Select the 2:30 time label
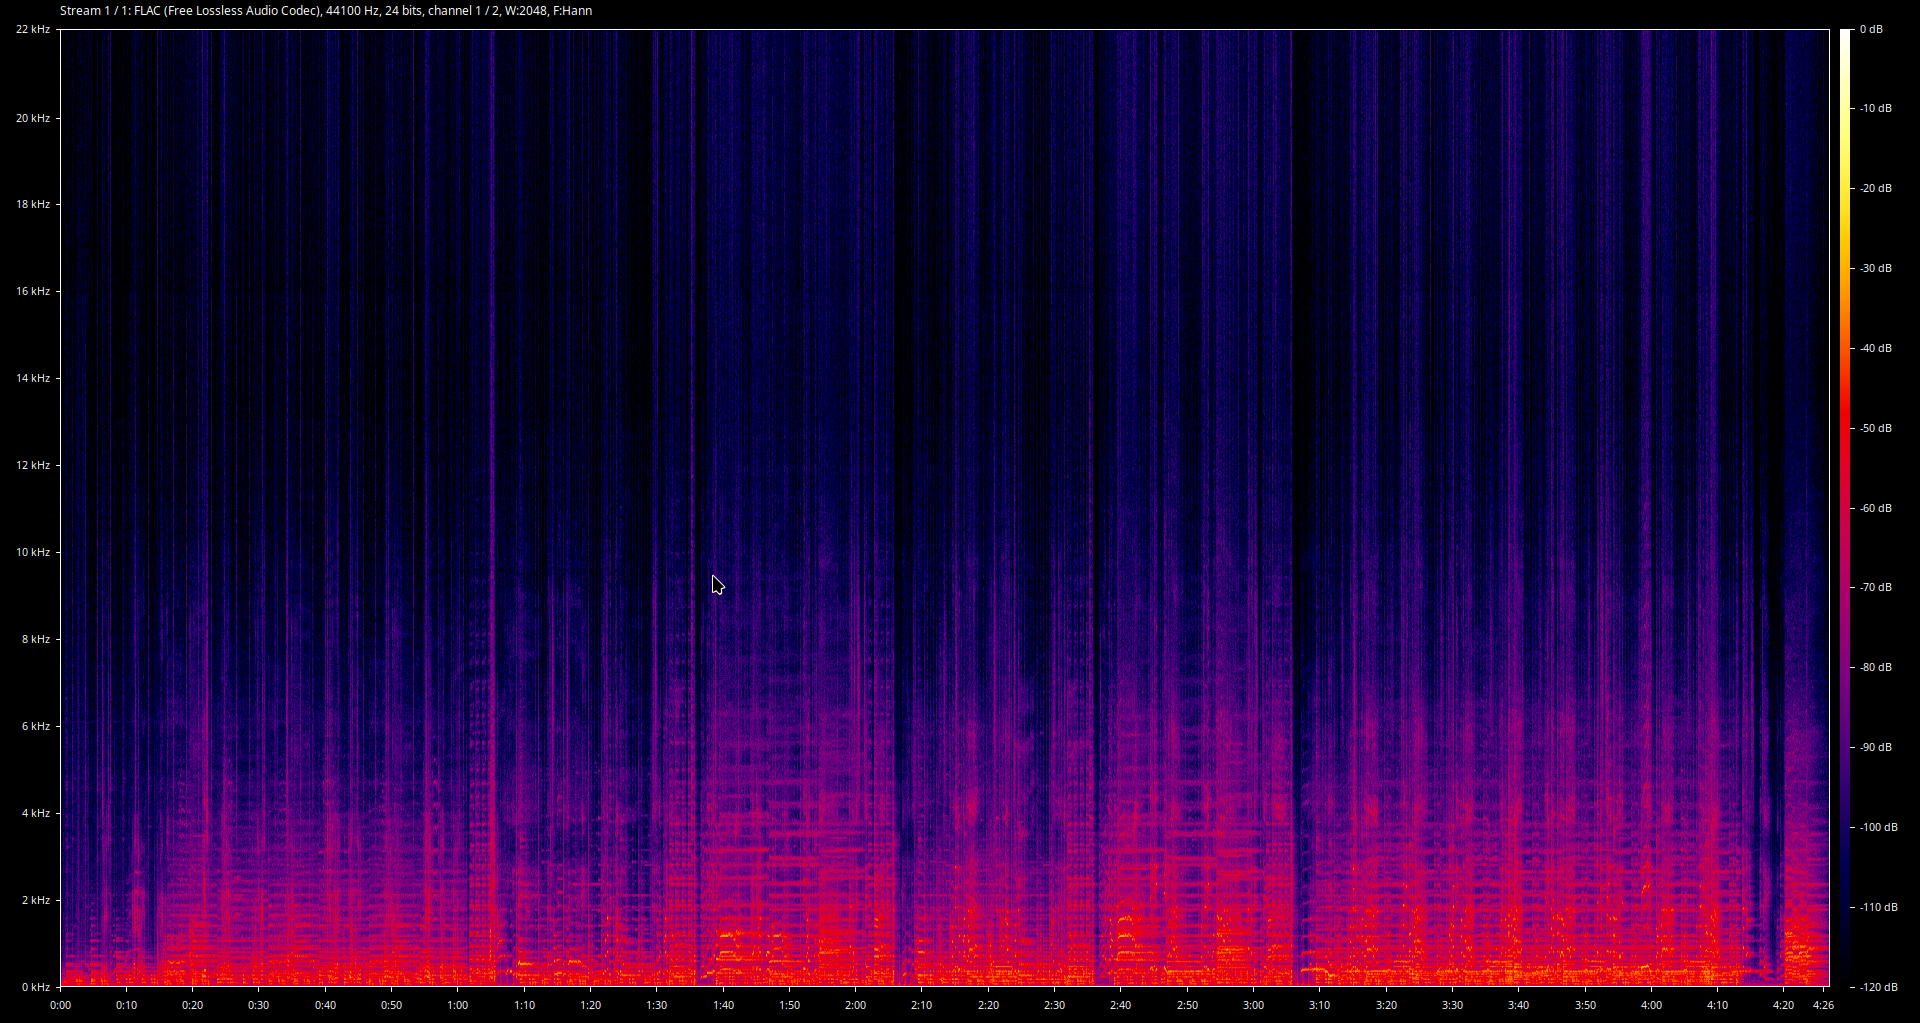Viewport: 1920px width, 1023px height. click(x=1055, y=1005)
